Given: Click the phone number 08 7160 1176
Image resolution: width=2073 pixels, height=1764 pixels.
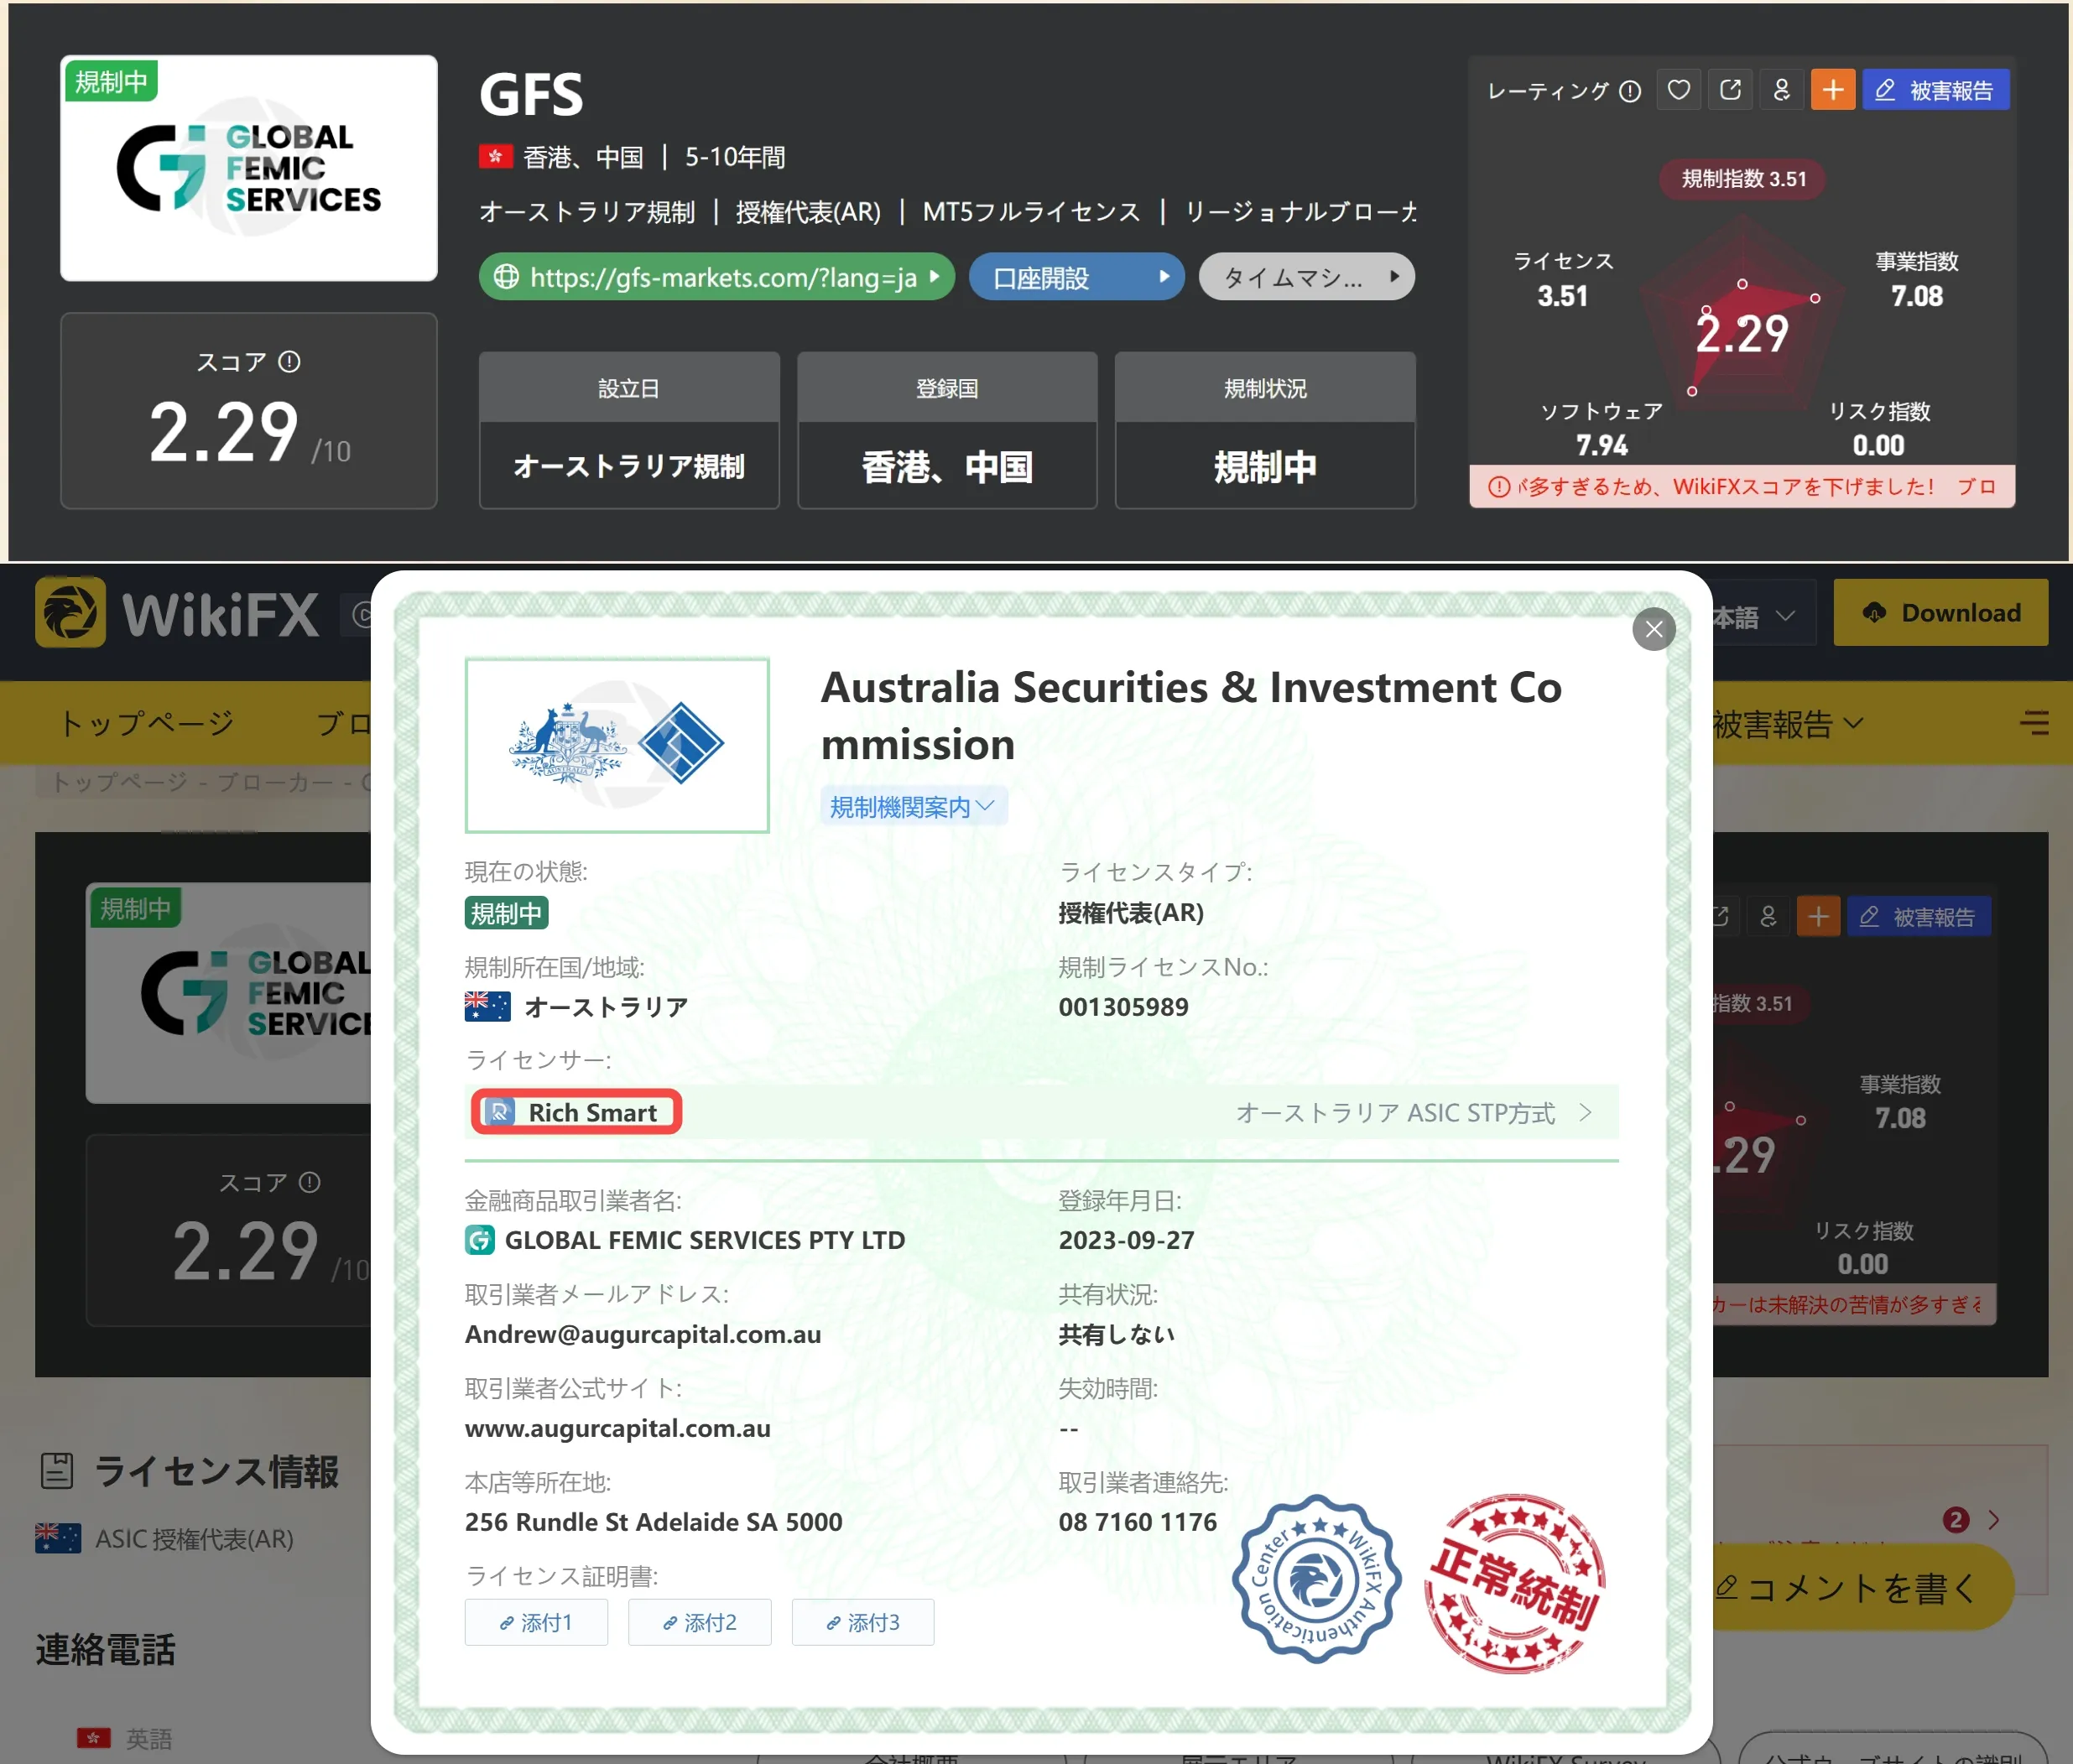Looking at the screenshot, I should 1138,1522.
